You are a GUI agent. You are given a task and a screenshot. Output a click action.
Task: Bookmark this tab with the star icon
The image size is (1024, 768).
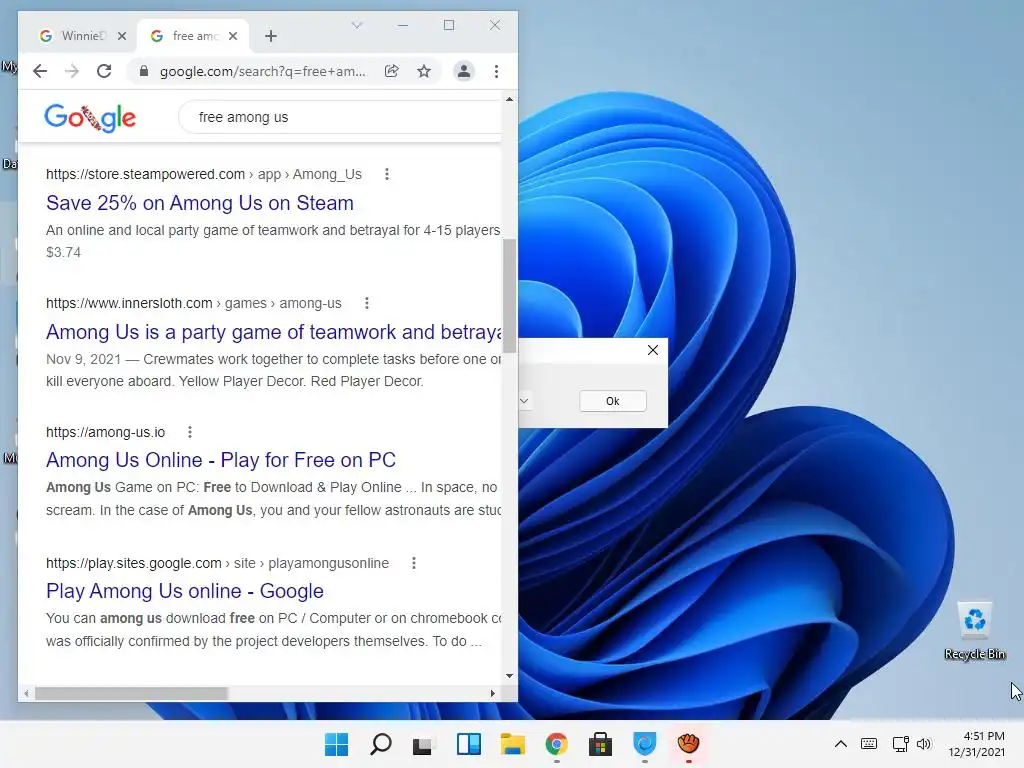pos(424,71)
